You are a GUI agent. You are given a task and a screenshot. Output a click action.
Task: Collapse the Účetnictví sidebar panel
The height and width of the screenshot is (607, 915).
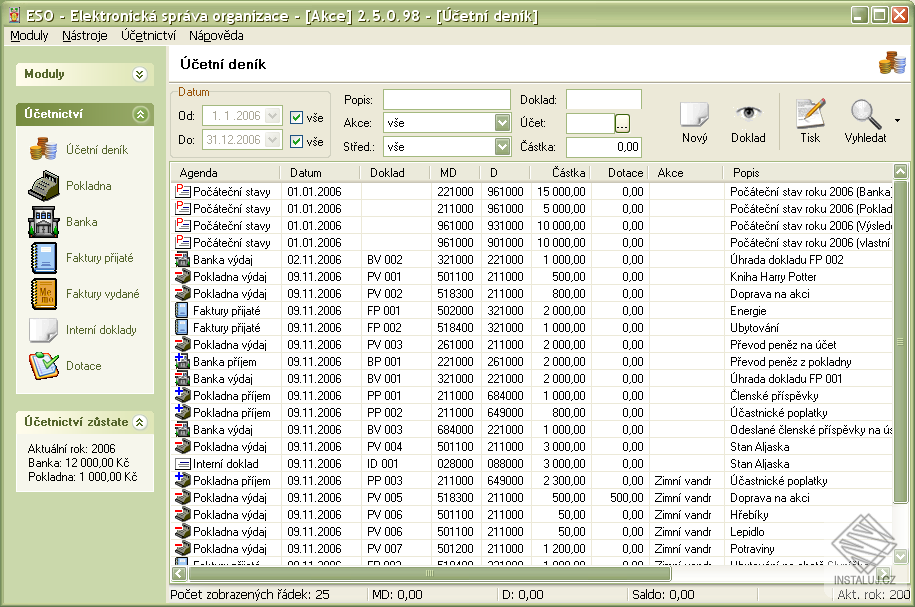pyautogui.click(x=140, y=114)
